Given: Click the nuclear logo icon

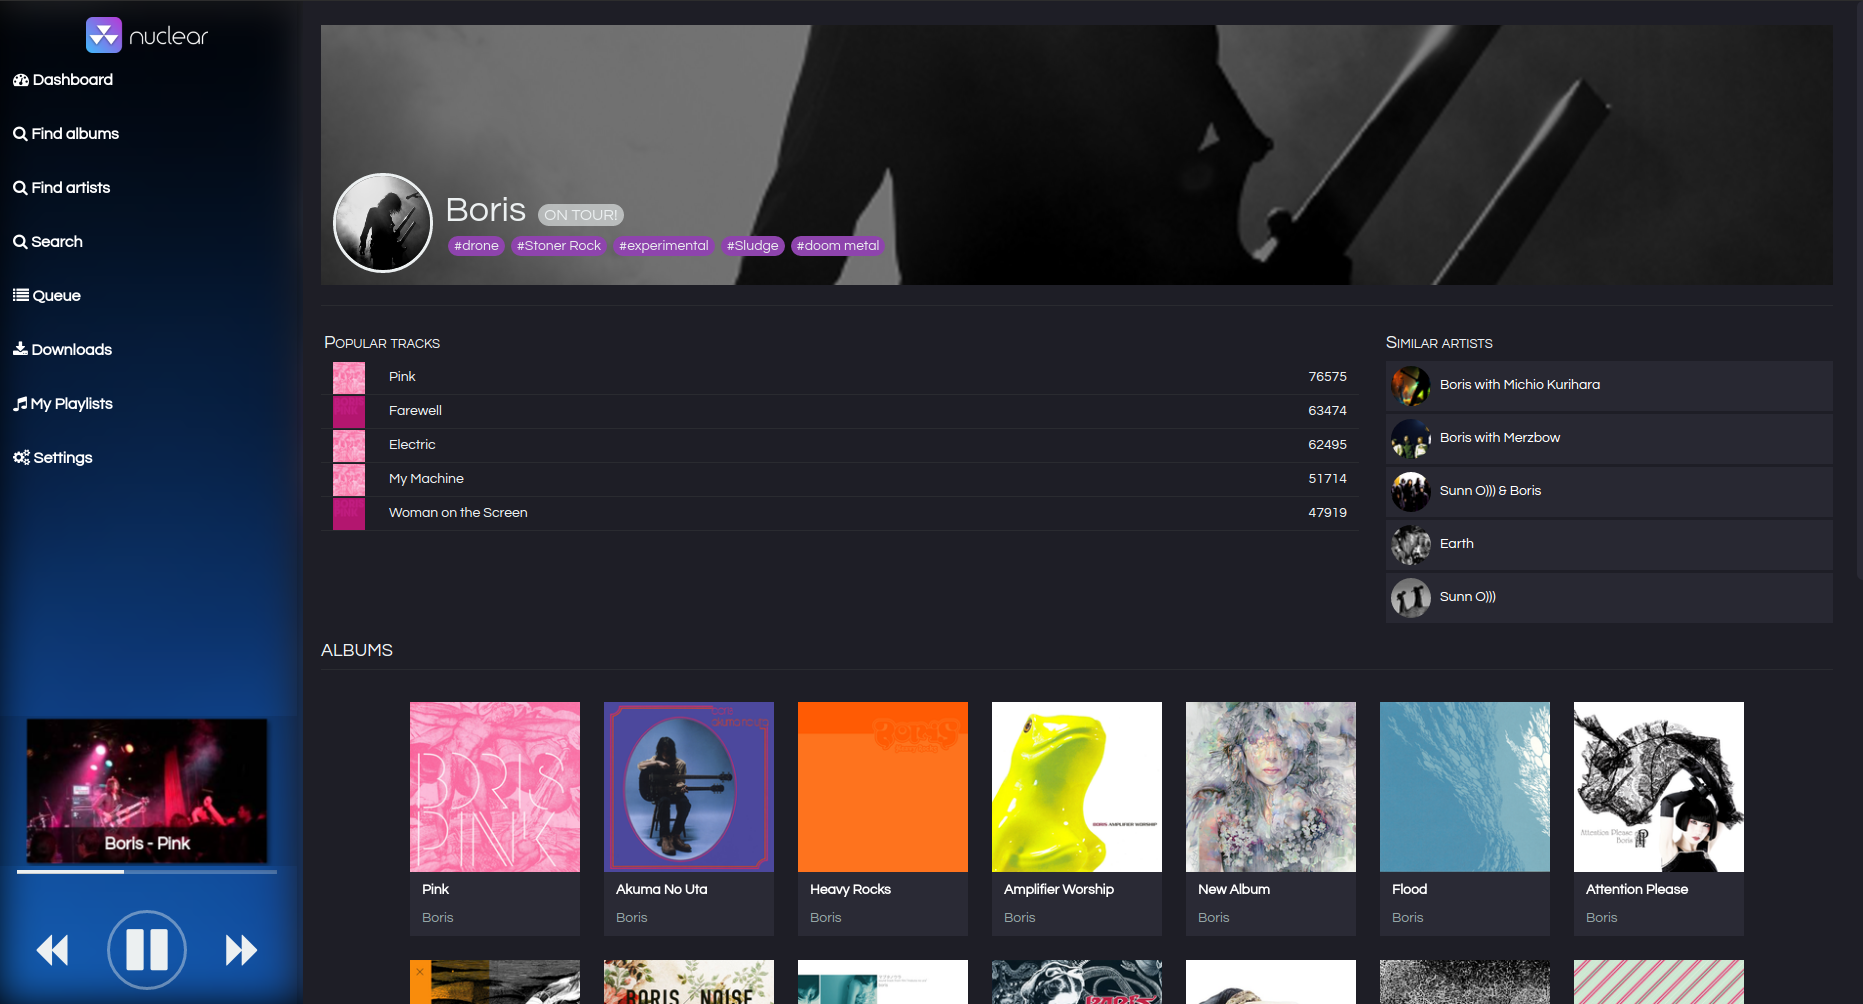Looking at the screenshot, I should 104,35.
